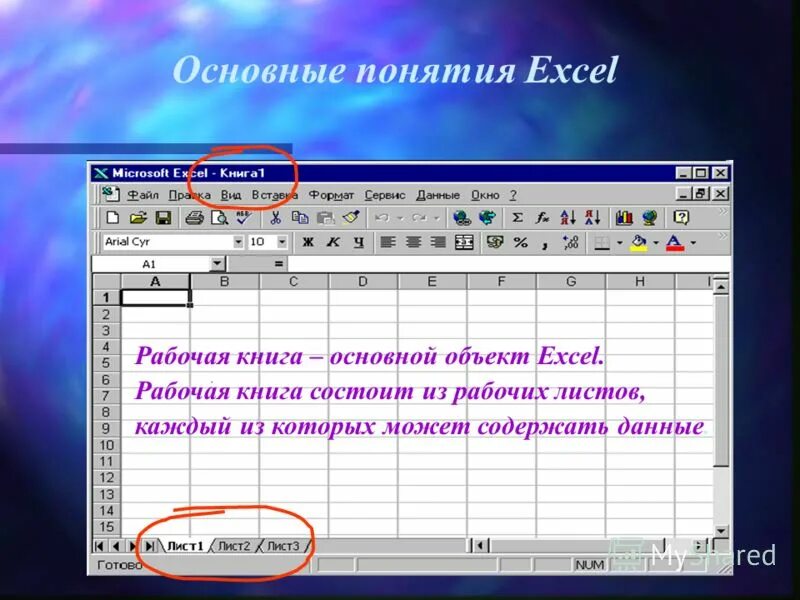Expand the Arial Cyr font dropdown
The width and height of the screenshot is (800, 600).
pos(238,242)
